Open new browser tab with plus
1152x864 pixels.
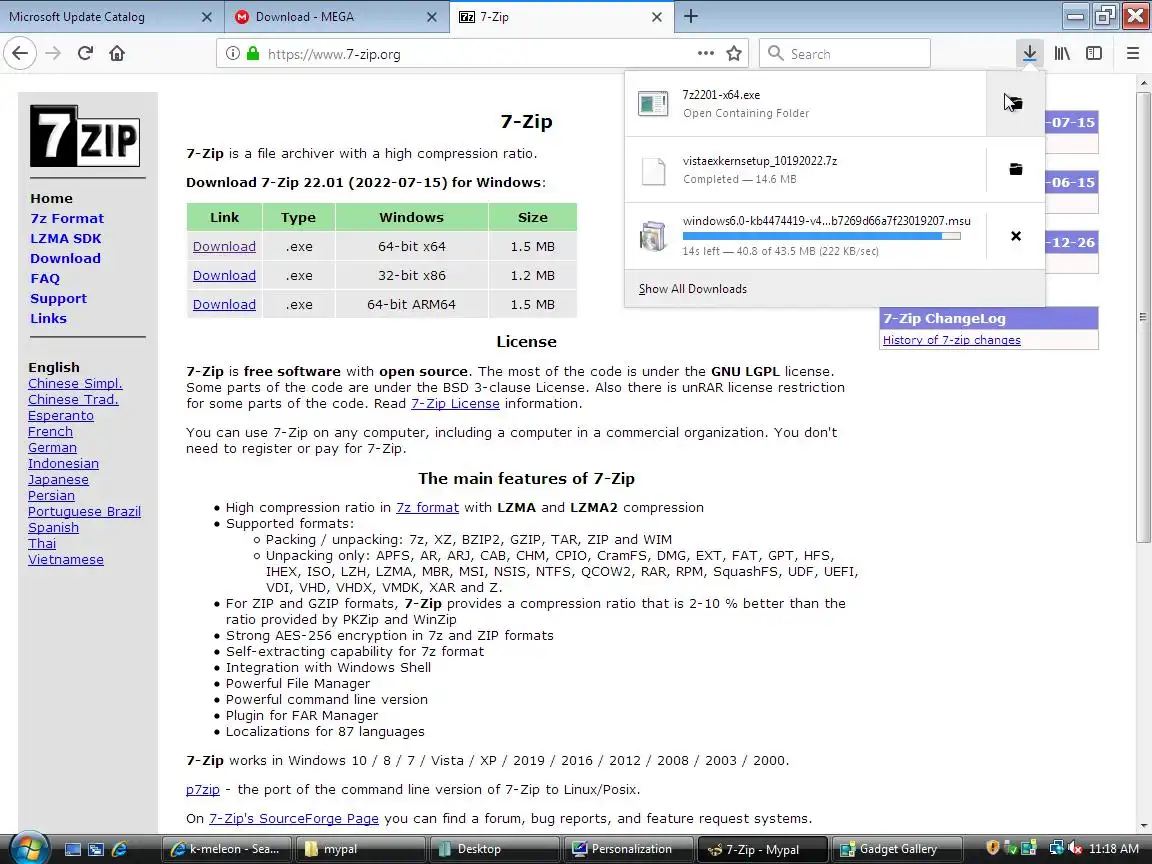[691, 16]
